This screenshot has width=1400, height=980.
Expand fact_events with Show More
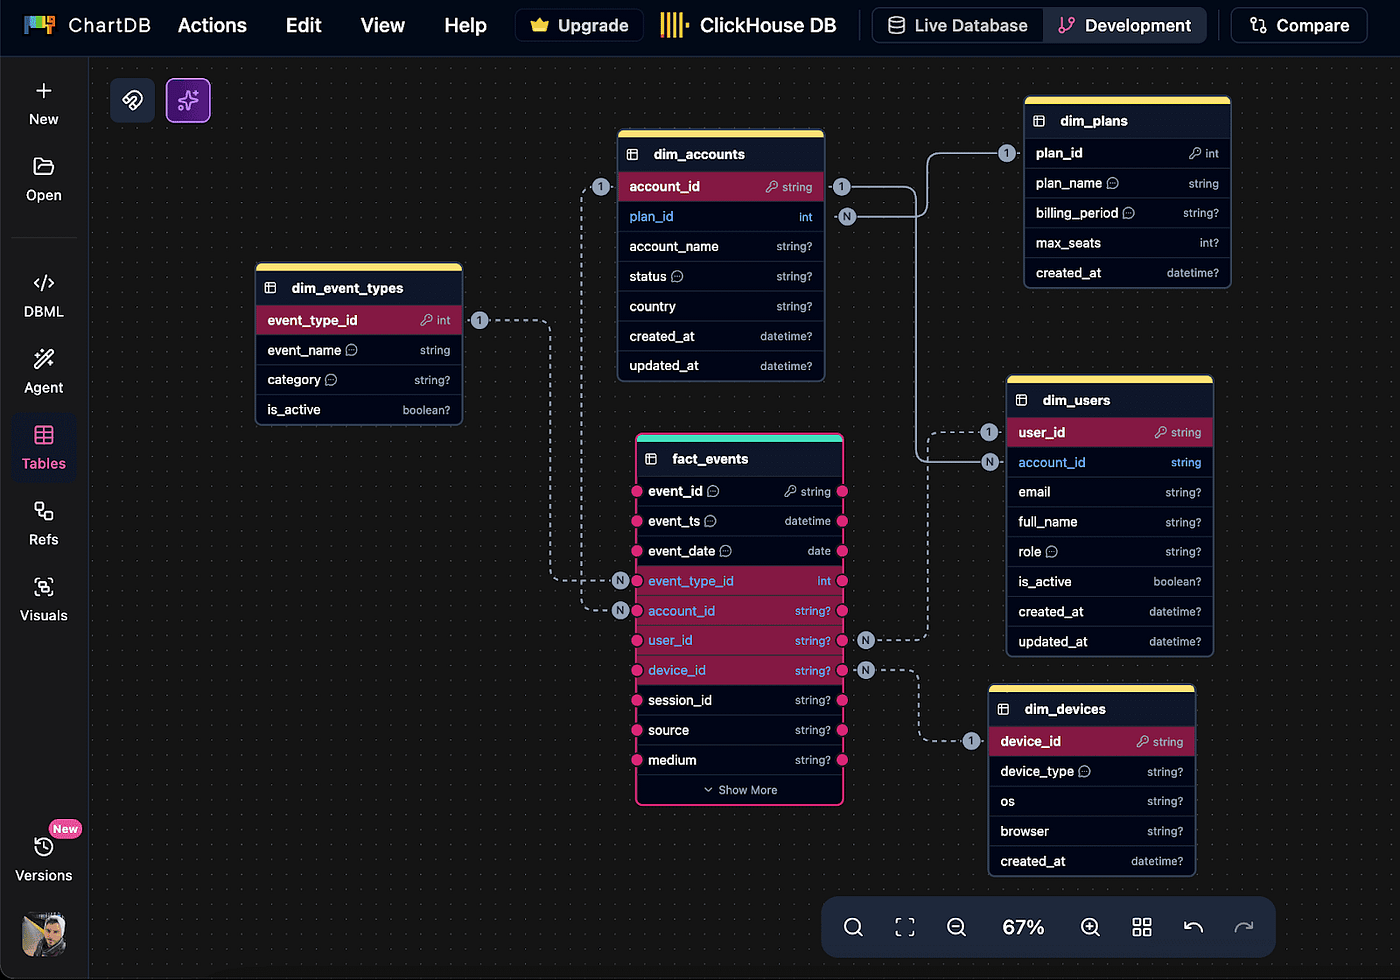click(x=740, y=790)
